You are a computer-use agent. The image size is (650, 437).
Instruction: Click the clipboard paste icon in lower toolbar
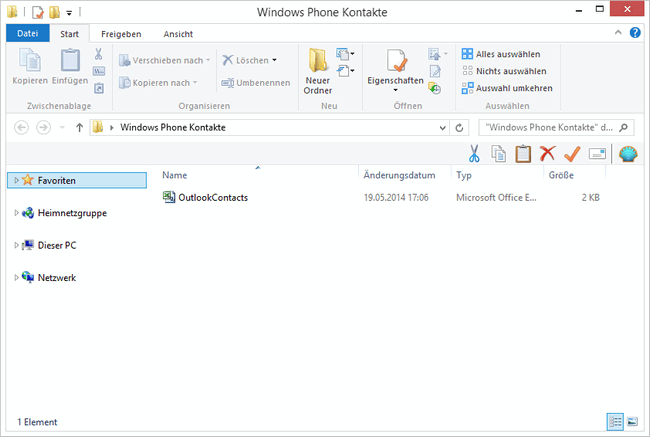(x=523, y=153)
